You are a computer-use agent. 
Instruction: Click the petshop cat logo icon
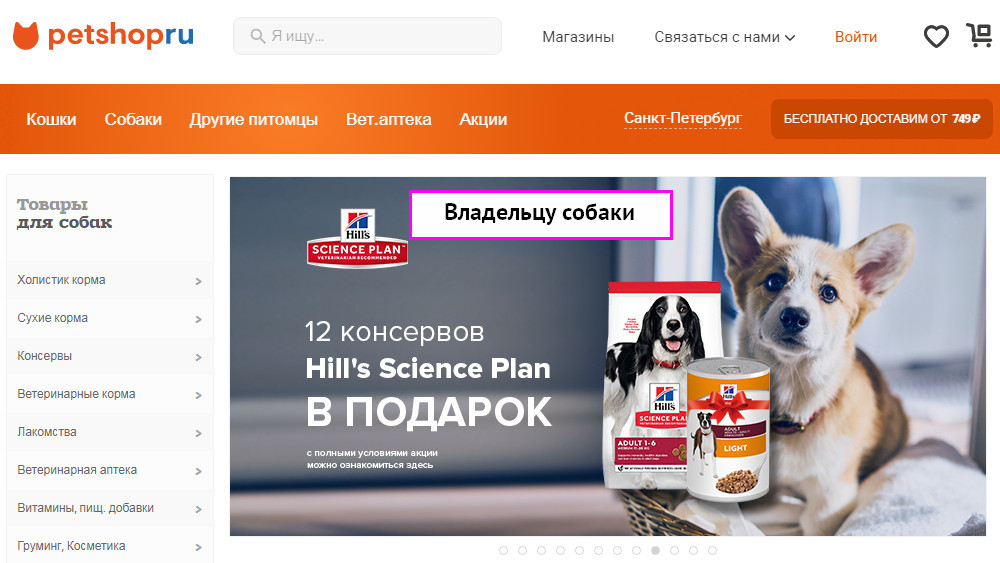point(26,36)
